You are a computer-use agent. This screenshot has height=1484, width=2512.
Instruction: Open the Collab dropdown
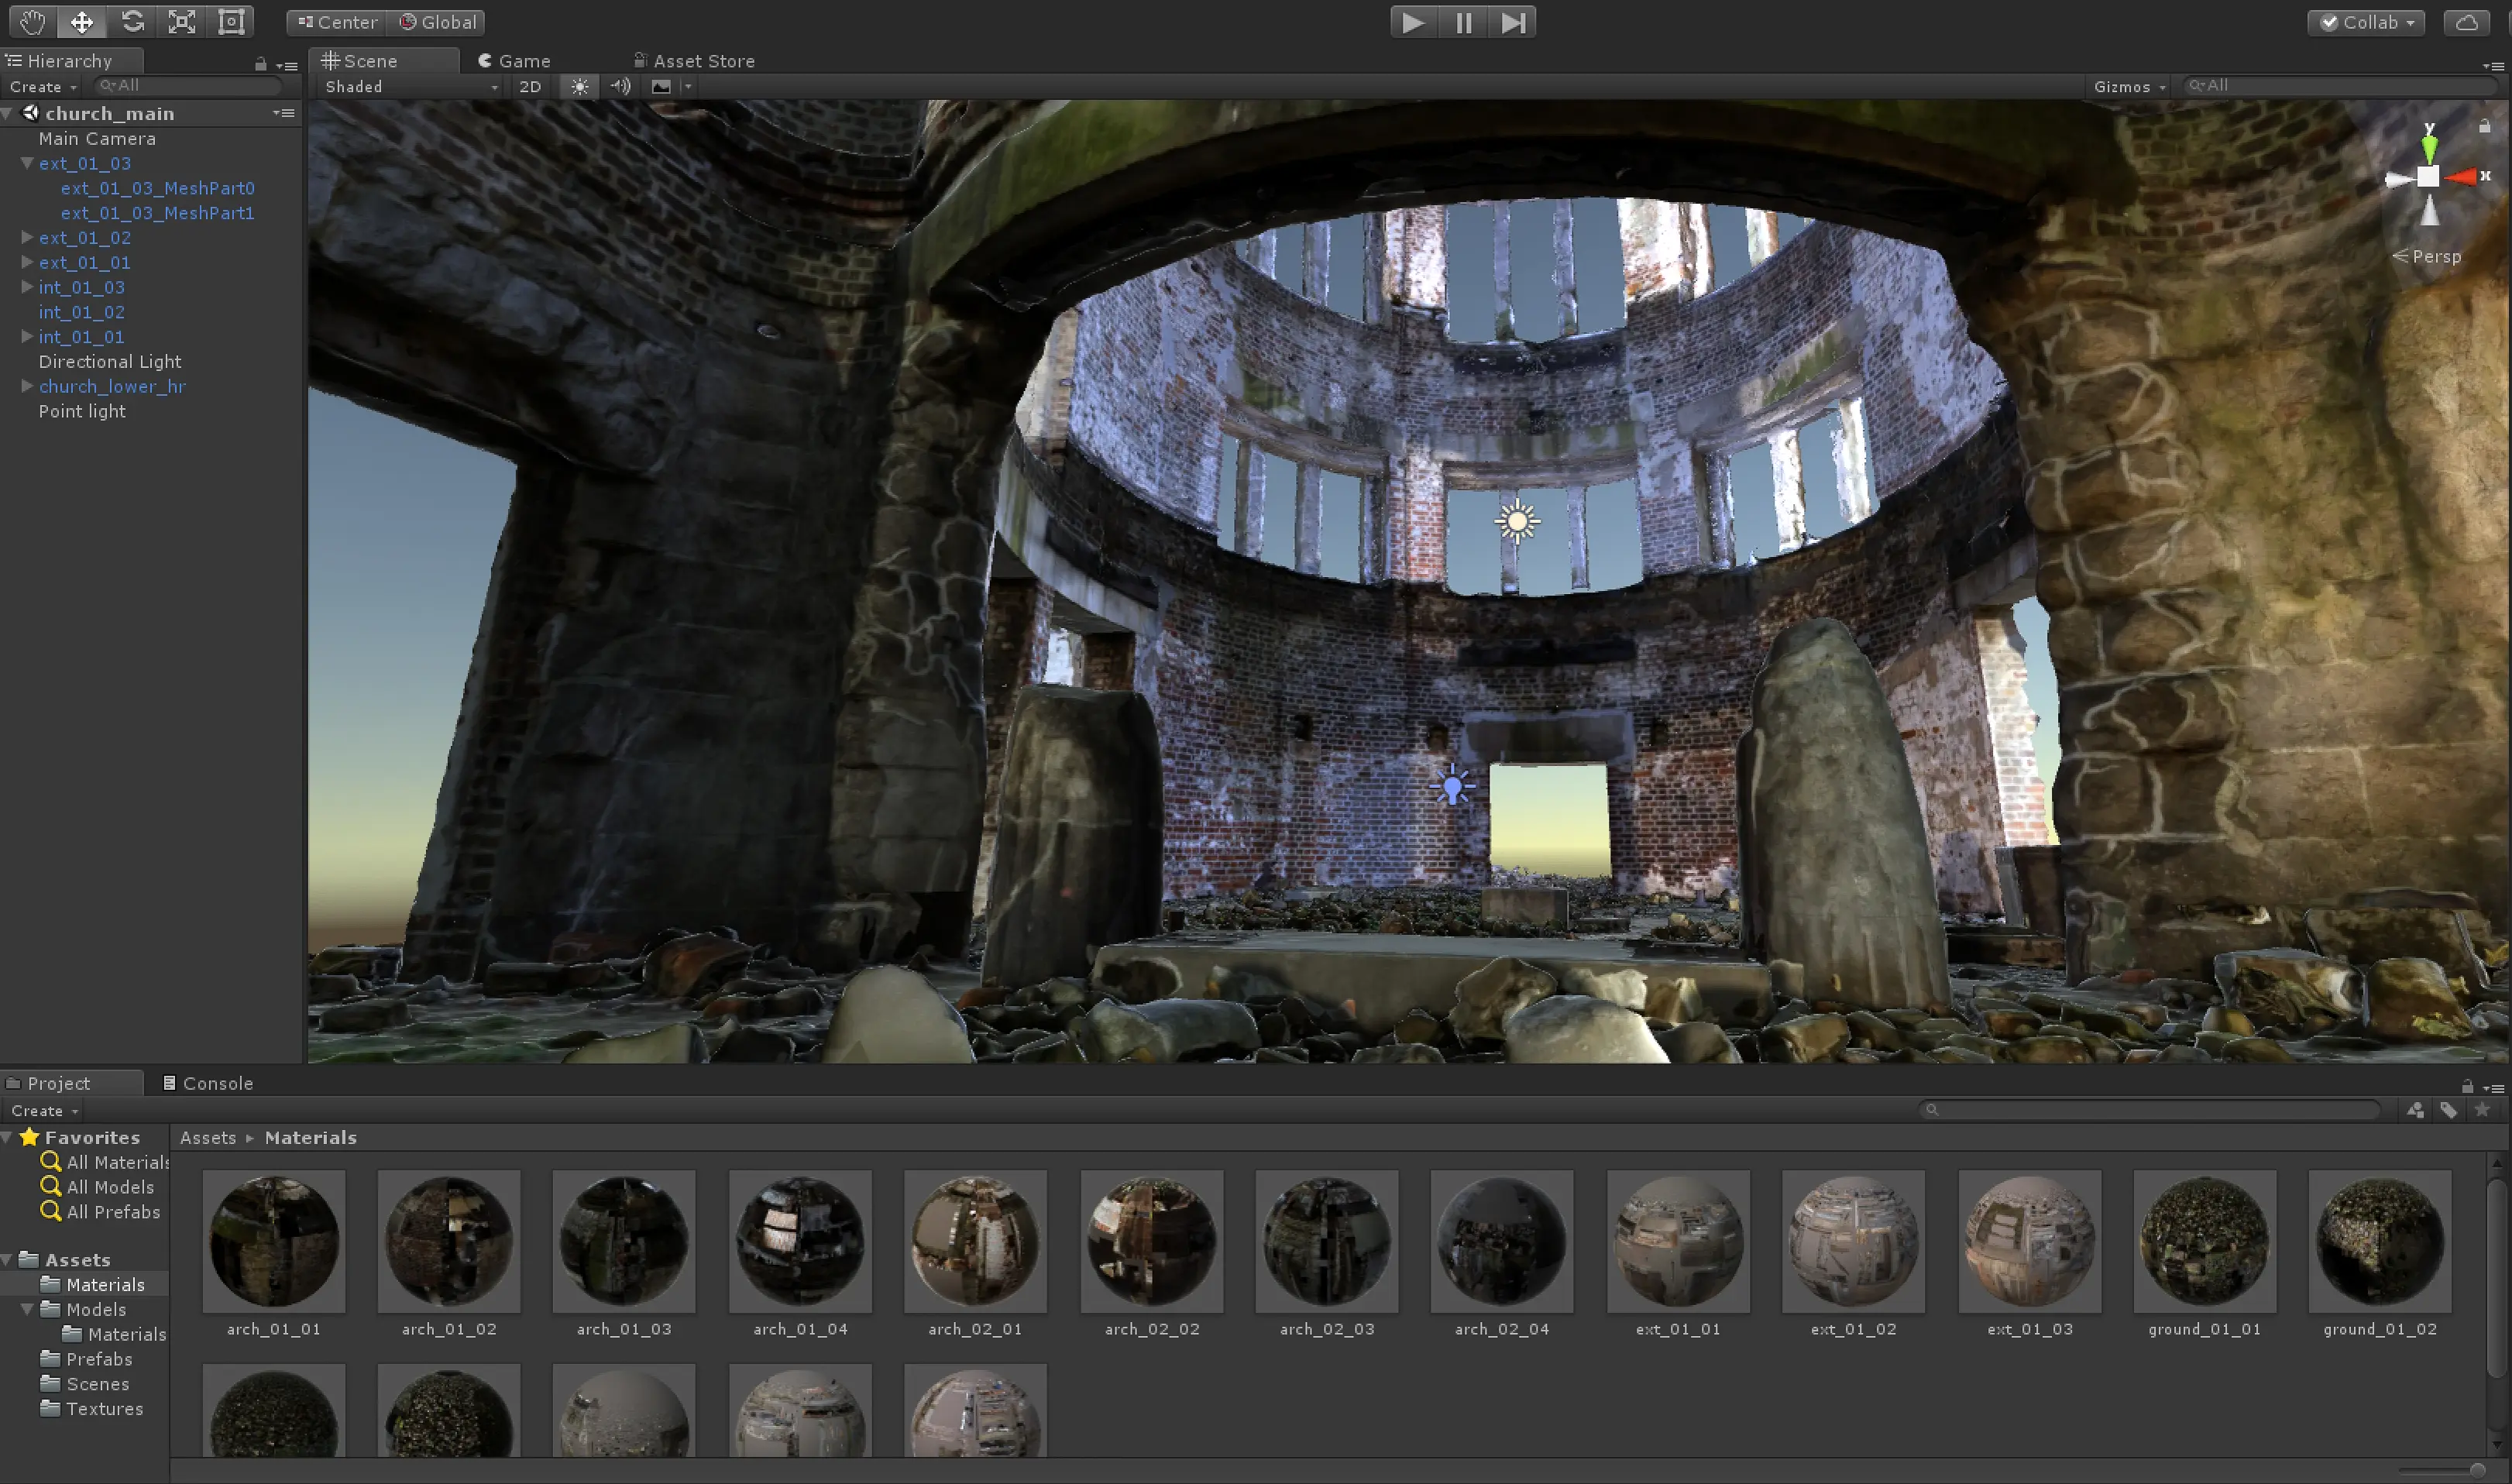pos(2366,22)
